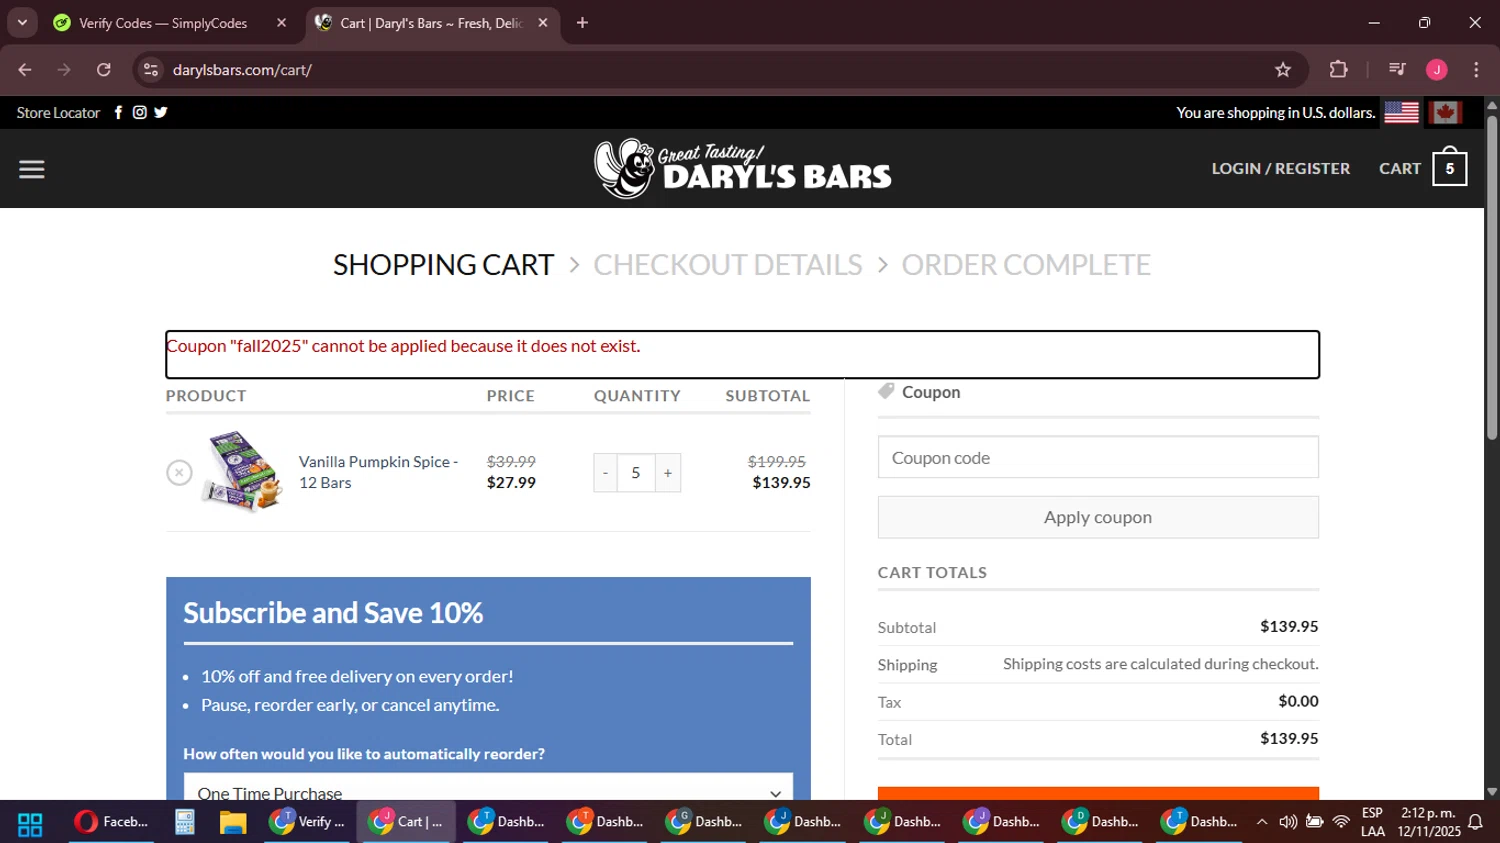Viewport: 1500px width, 843px height.
Task: Open the hamburger menu icon
Action: click(32, 169)
